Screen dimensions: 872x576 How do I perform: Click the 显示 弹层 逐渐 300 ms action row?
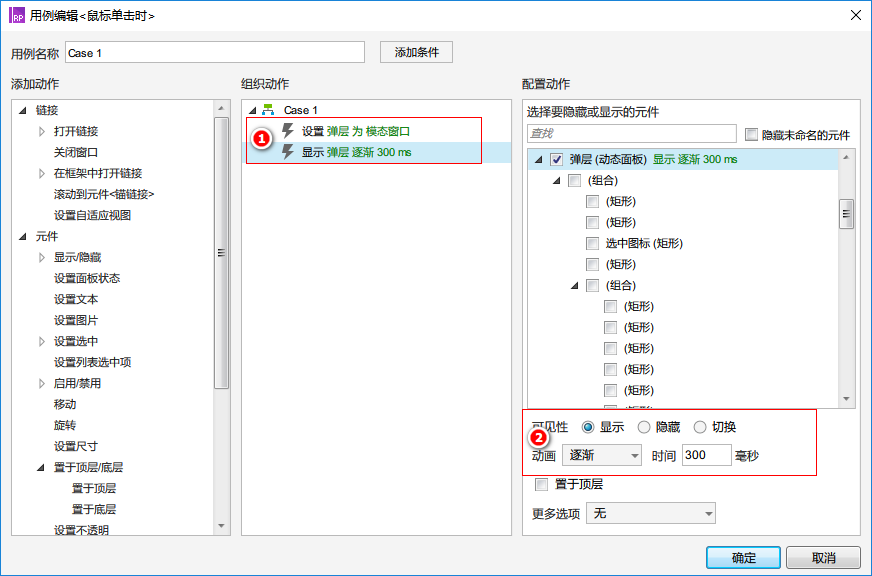coord(376,152)
